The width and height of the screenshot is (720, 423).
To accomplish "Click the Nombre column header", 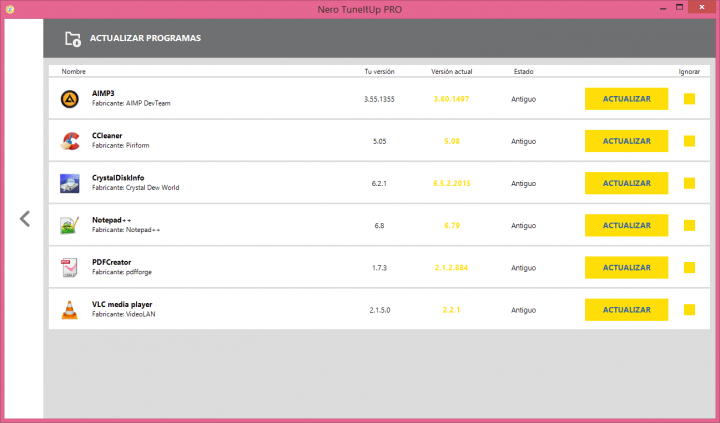I will pyautogui.click(x=73, y=72).
